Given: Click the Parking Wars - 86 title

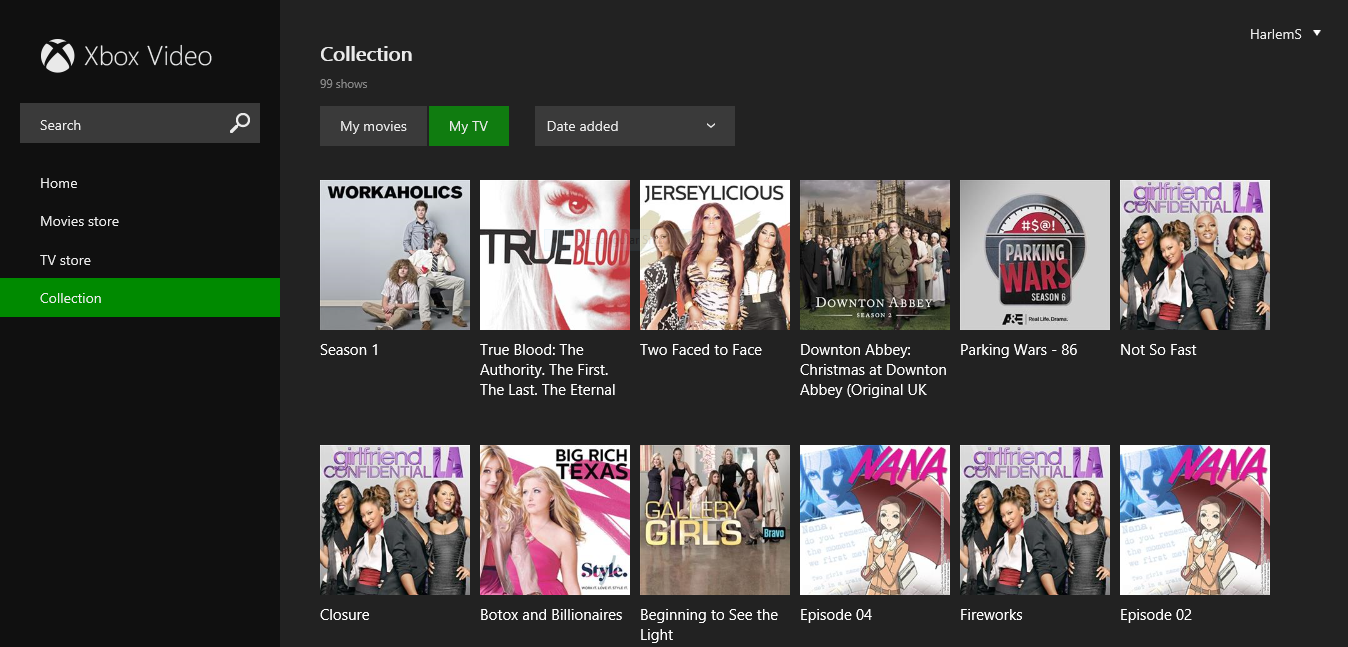Looking at the screenshot, I should pyautogui.click(x=1019, y=350).
